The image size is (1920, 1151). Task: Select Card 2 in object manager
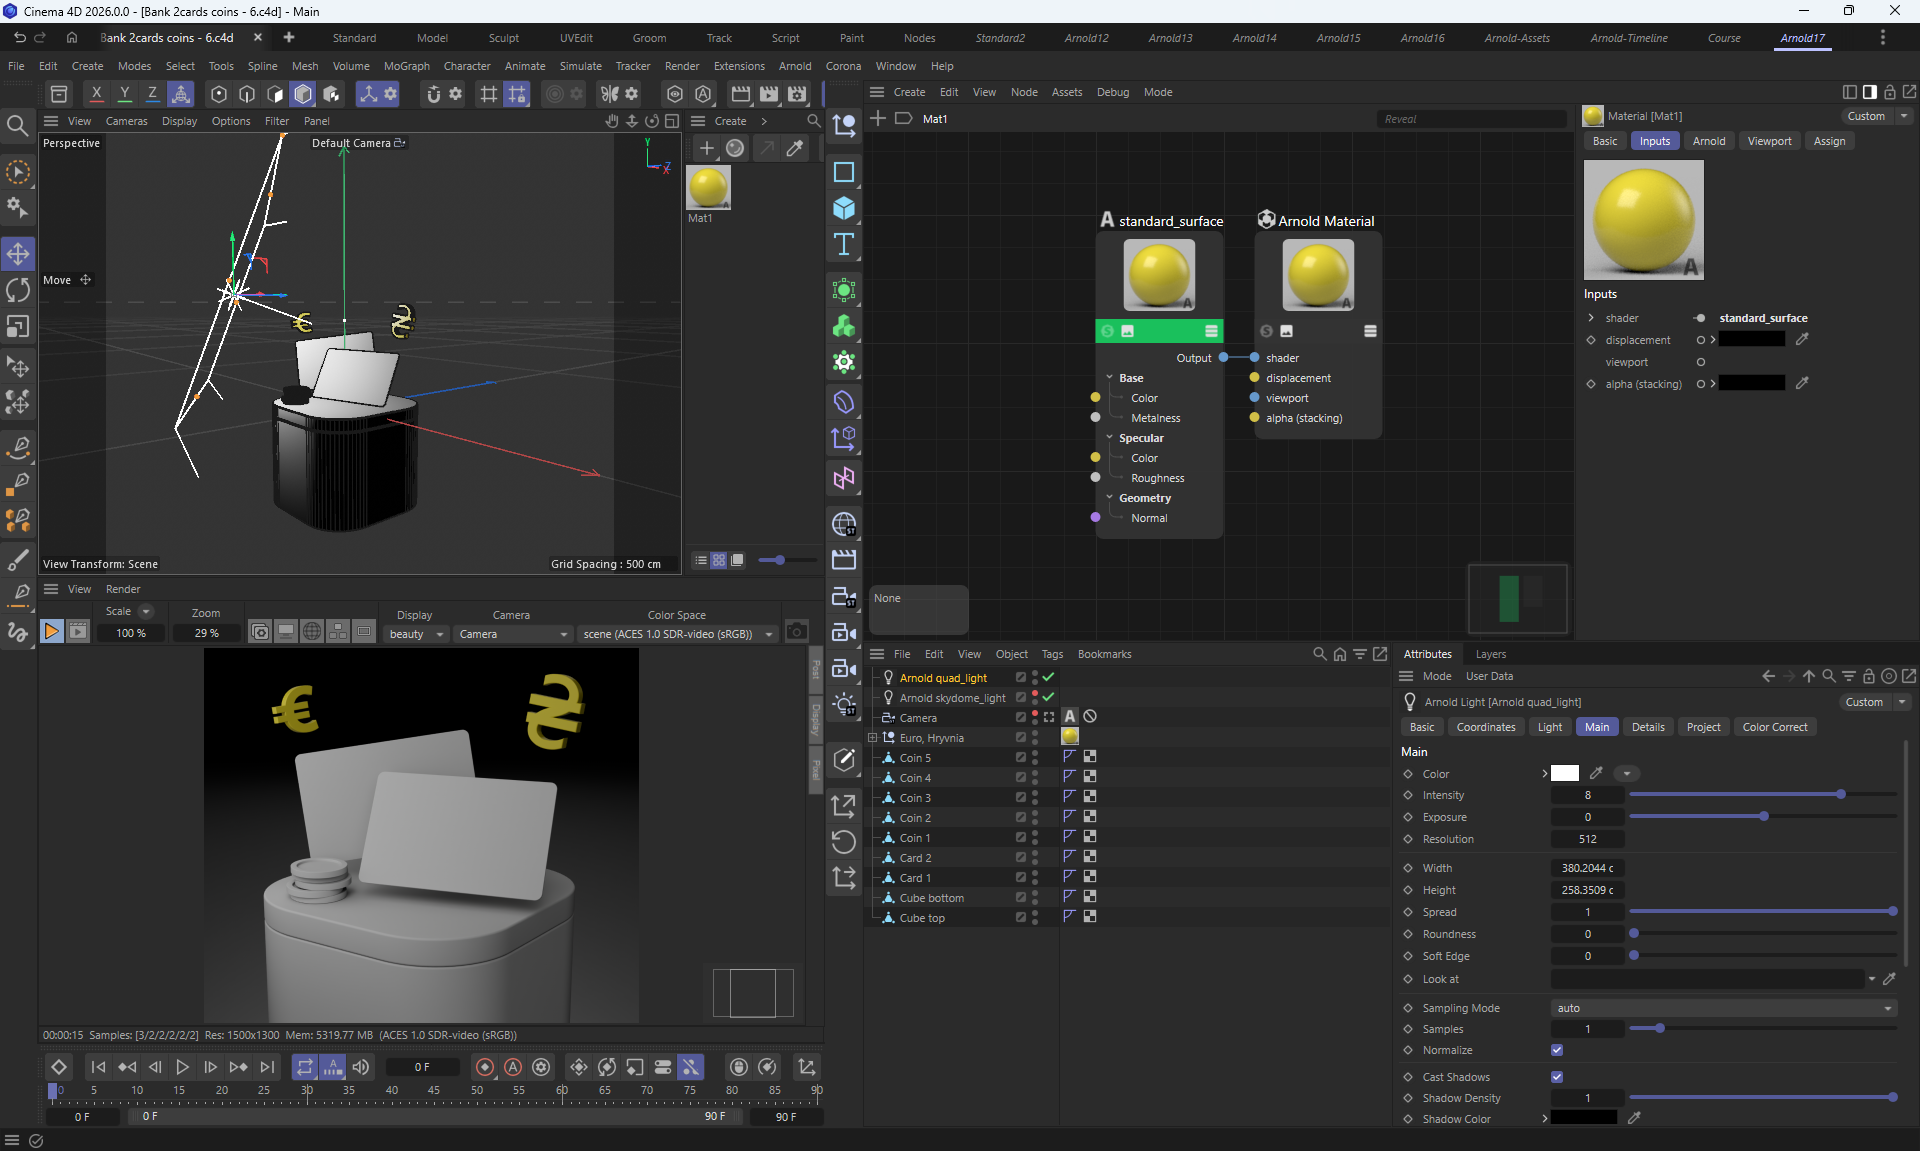coord(915,858)
